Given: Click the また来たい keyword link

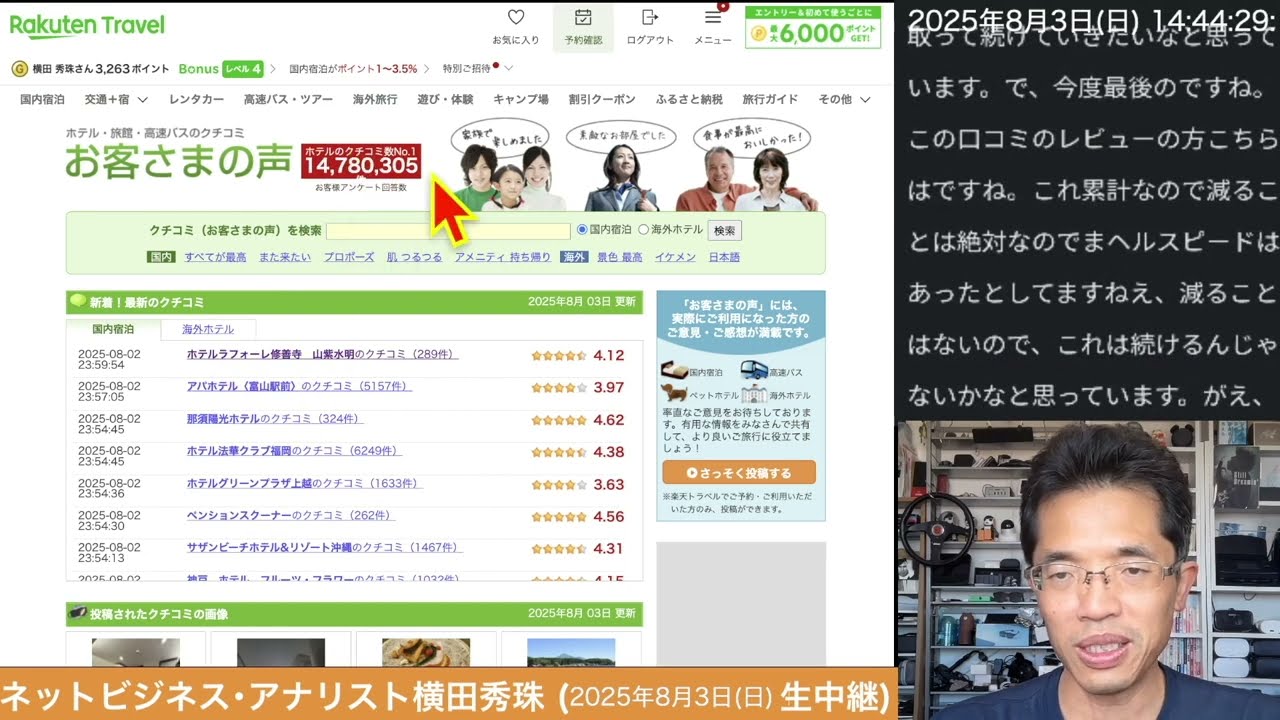Looking at the screenshot, I should click(x=285, y=257).
